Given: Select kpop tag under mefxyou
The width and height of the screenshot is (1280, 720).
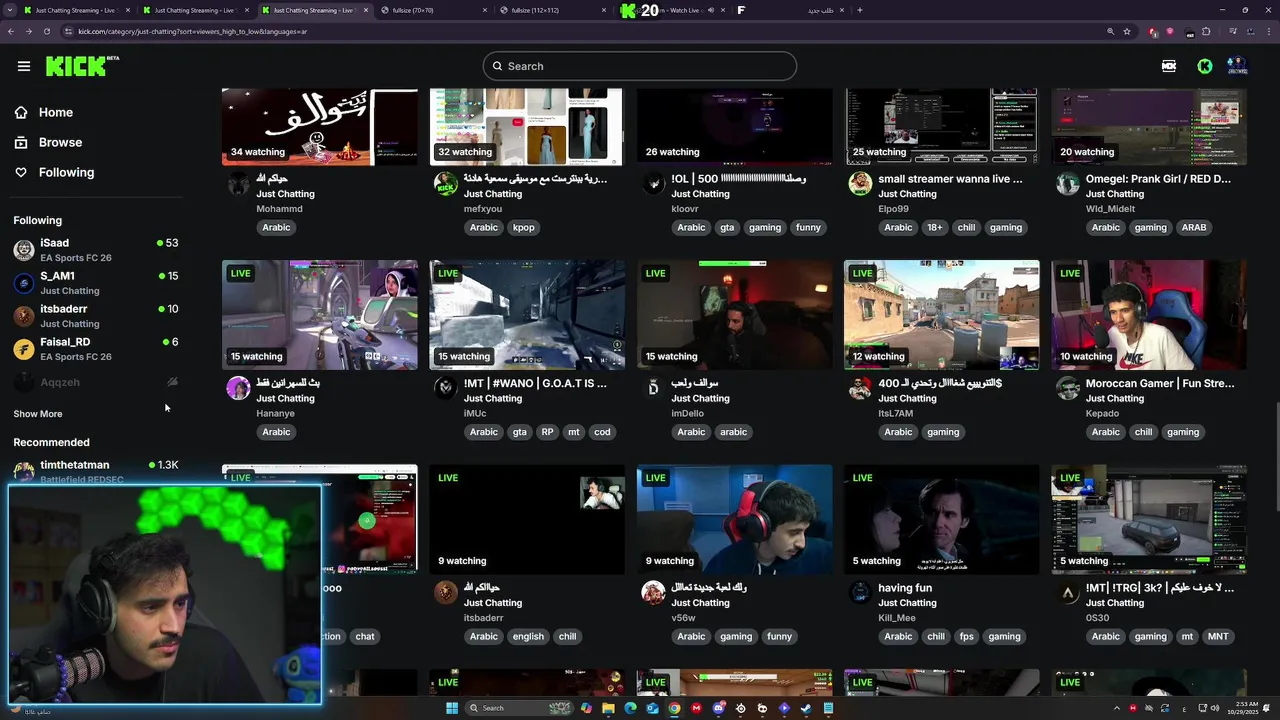Looking at the screenshot, I should coord(524,227).
